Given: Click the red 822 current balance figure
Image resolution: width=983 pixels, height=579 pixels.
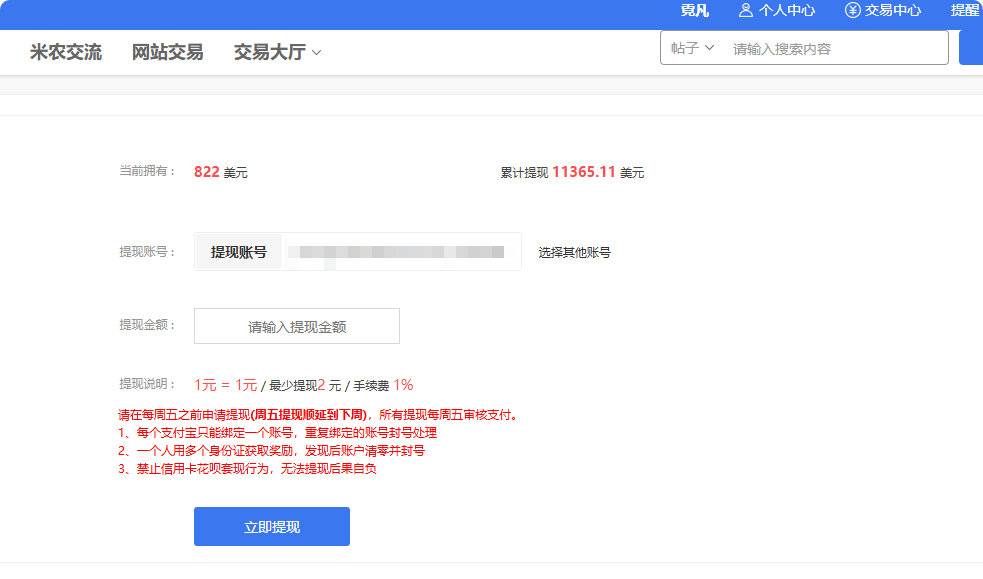Looking at the screenshot, I should click(x=206, y=172).
